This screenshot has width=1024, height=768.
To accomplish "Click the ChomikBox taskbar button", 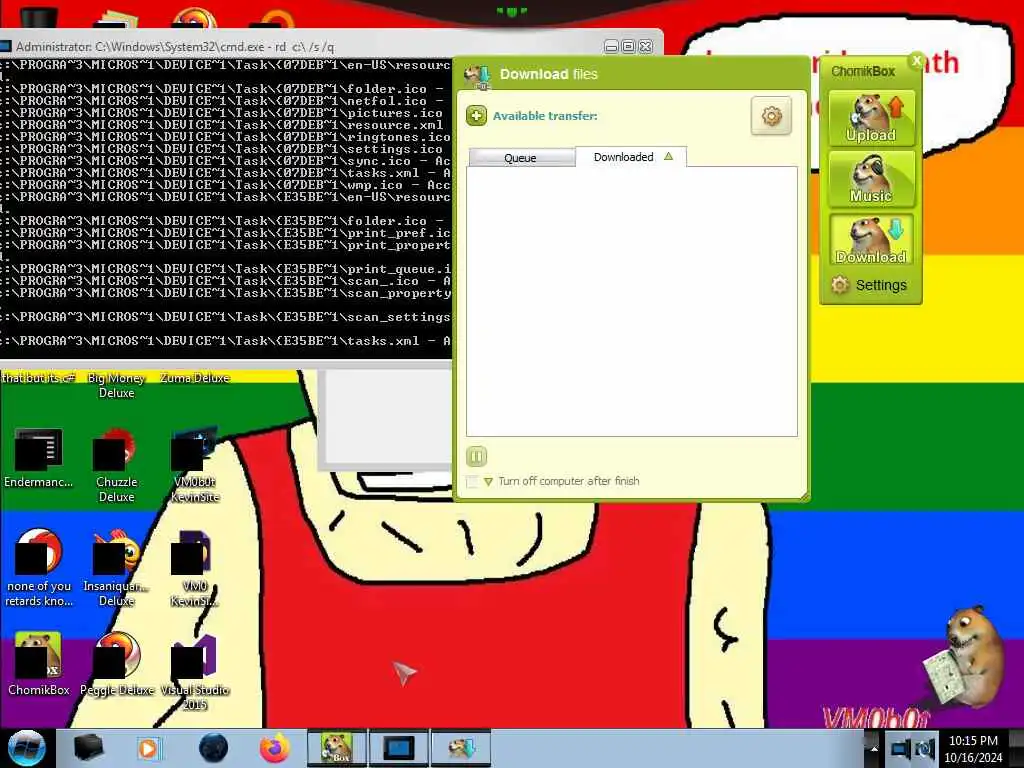I will click(x=337, y=748).
